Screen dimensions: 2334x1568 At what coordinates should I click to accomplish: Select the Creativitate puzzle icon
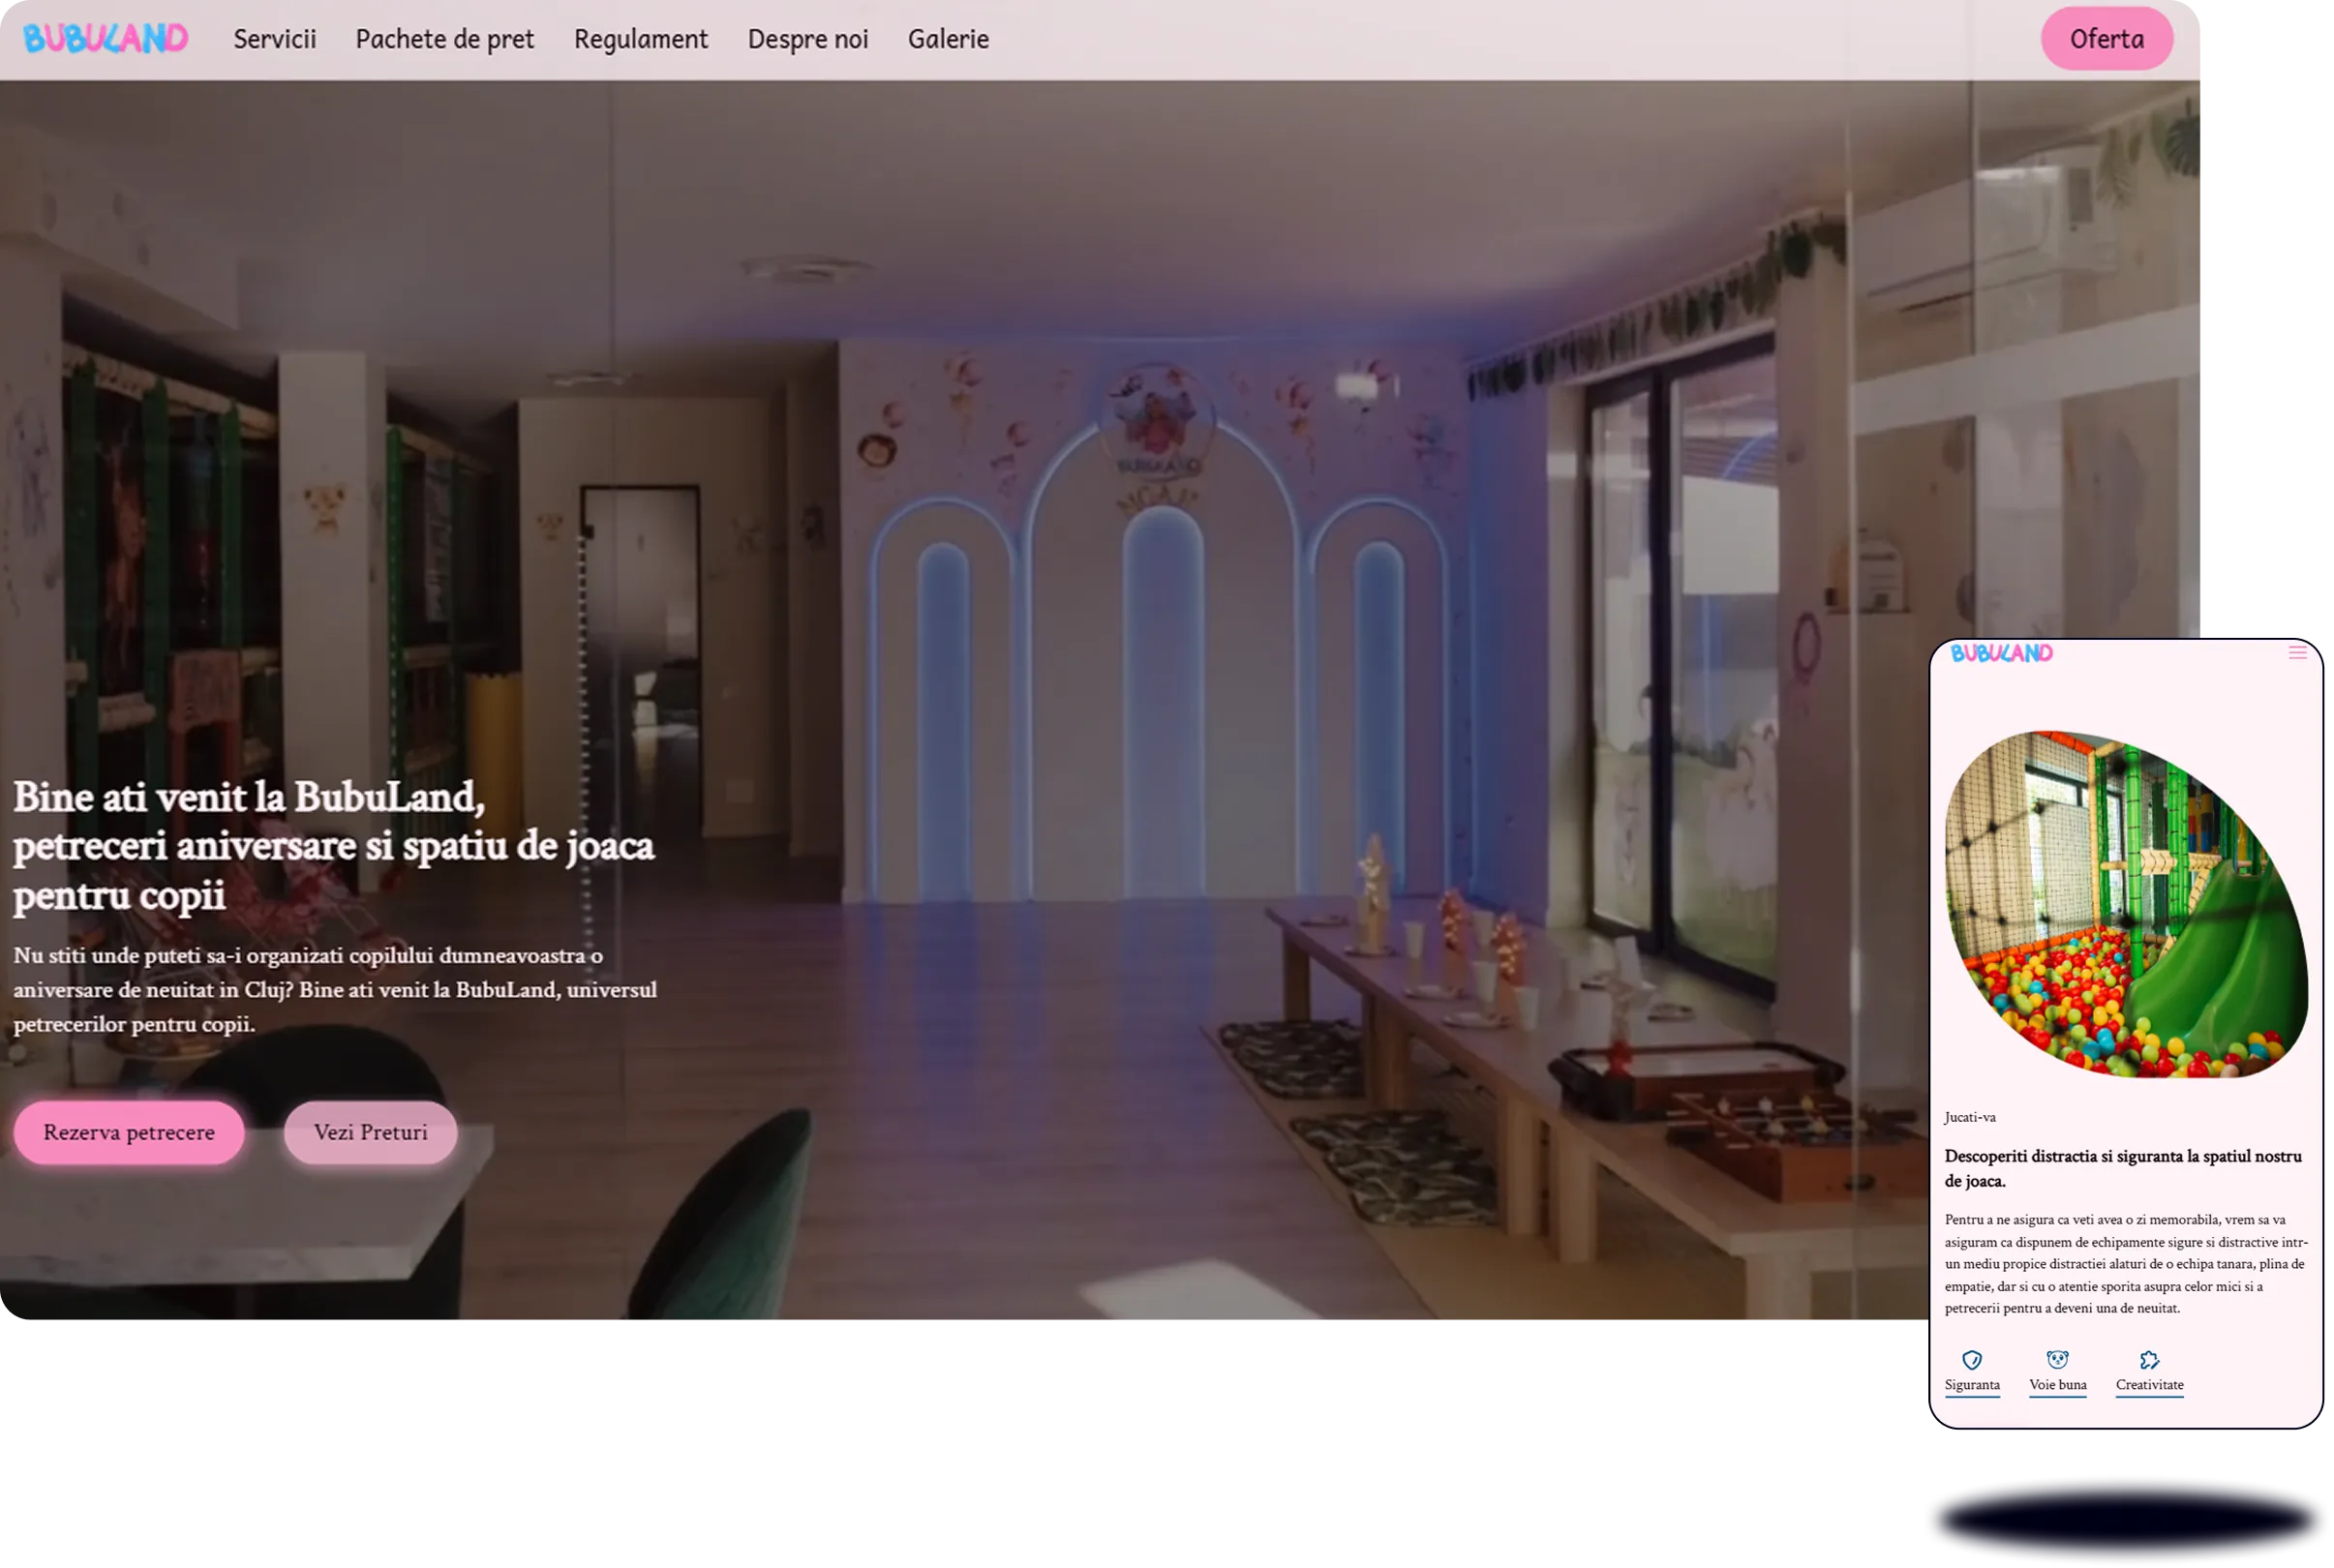(x=2149, y=1360)
